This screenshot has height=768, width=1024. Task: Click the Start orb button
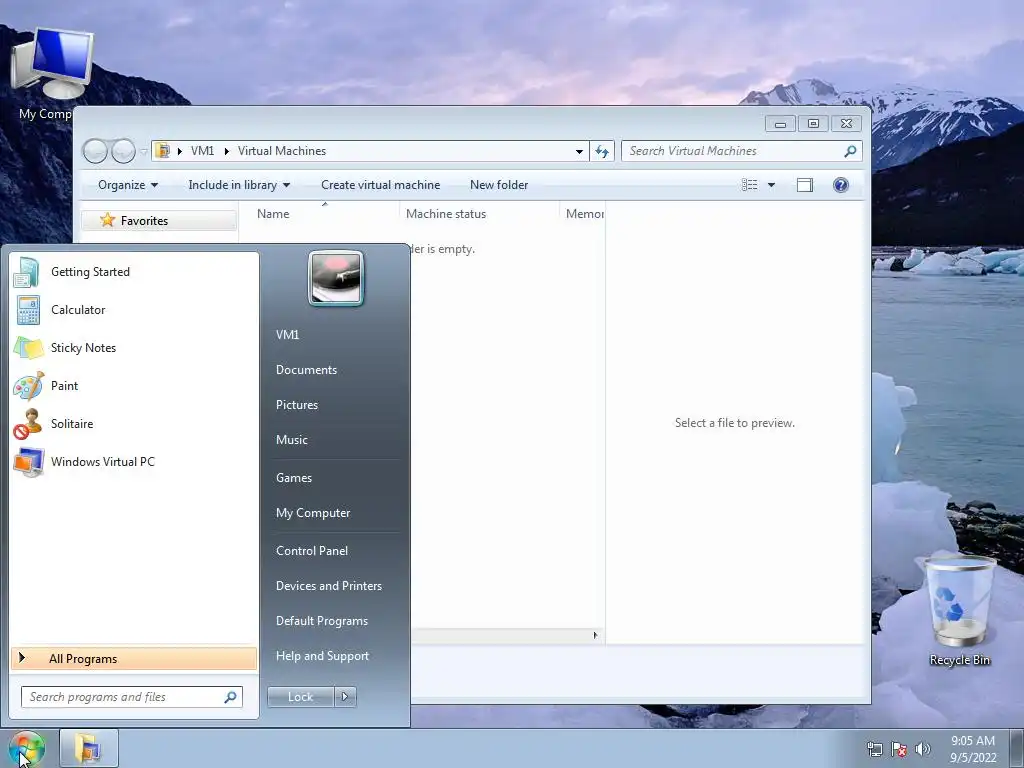[x=27, y=748]
